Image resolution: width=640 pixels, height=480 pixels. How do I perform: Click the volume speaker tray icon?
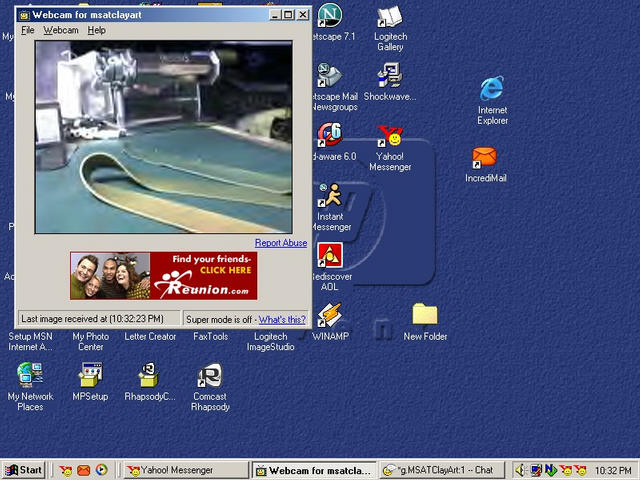click(520, 471)
